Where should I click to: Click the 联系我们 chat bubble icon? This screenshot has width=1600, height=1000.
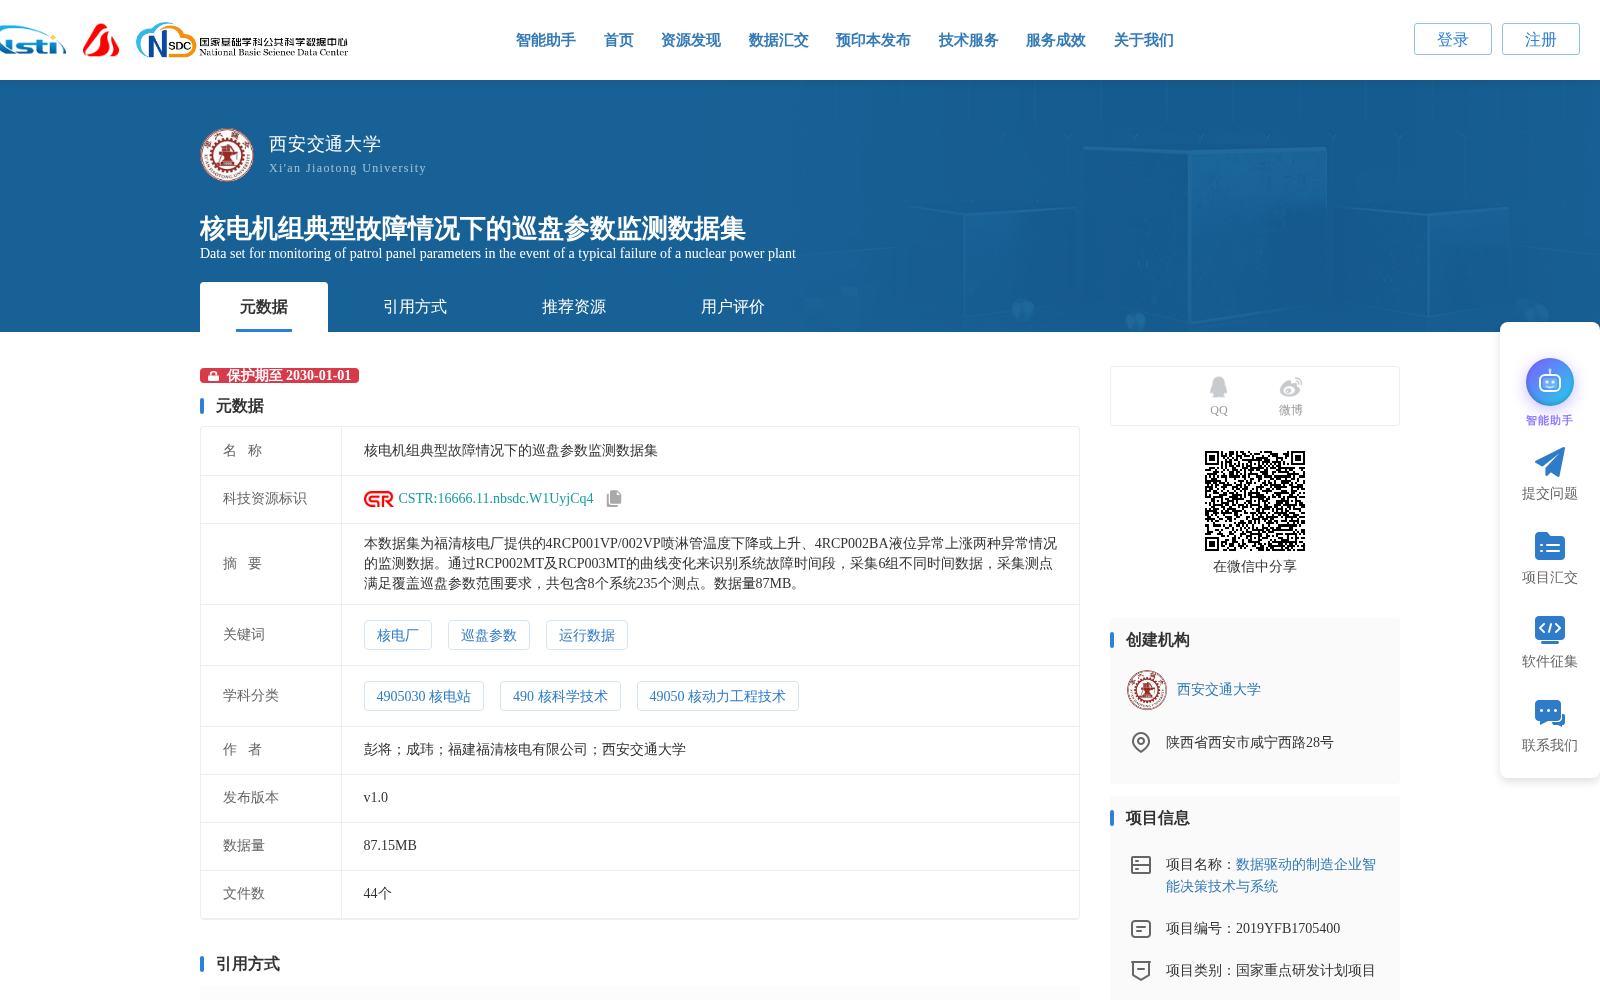[x=1550, y=713]
